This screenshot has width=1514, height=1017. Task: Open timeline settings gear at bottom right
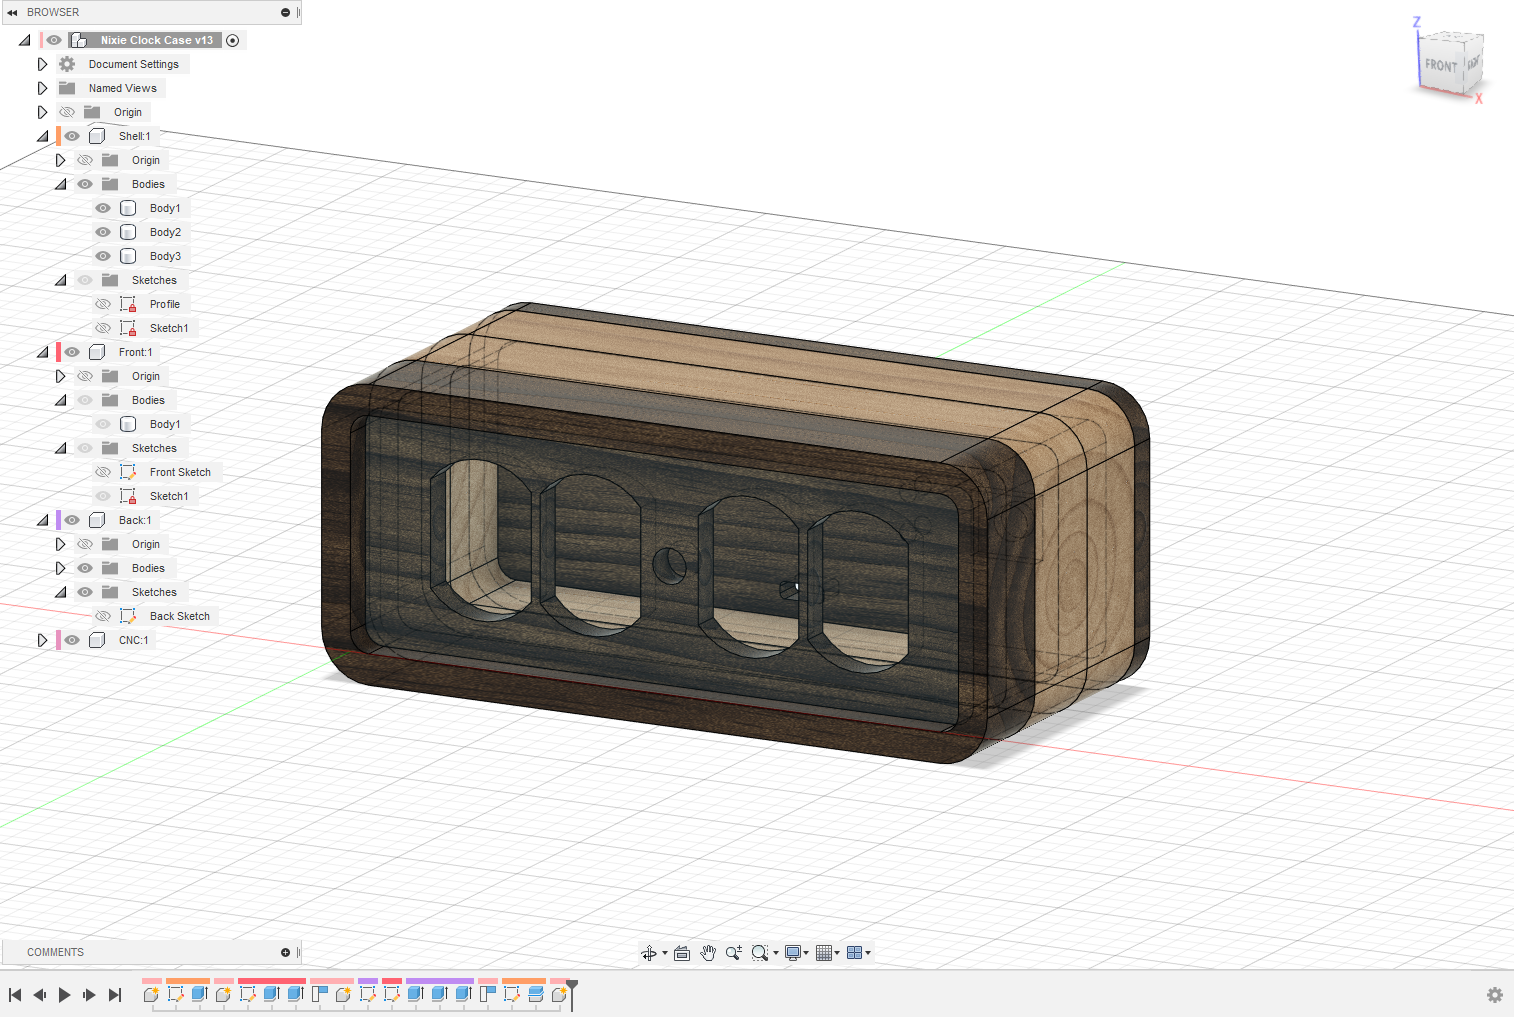[1495, 995]
